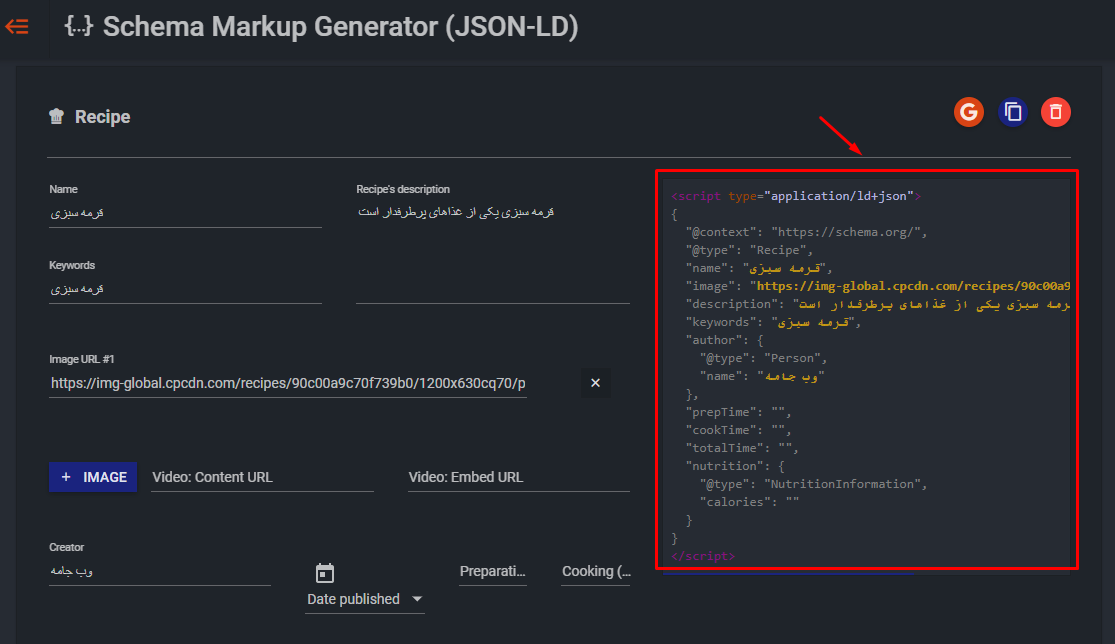The height and width of the screenshot is (644, 1115).
Task: Reset form with red trash icon
Action: point(1055,112)
